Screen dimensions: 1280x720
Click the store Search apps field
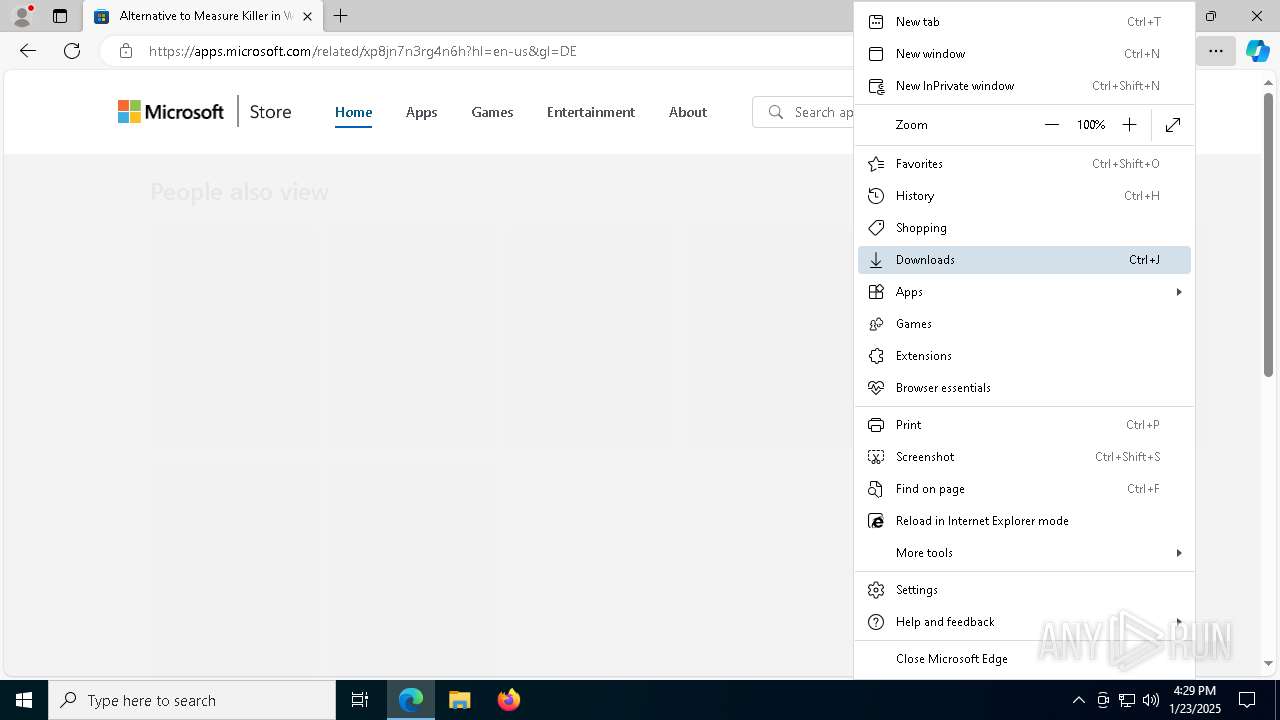[x=804, y=112]
